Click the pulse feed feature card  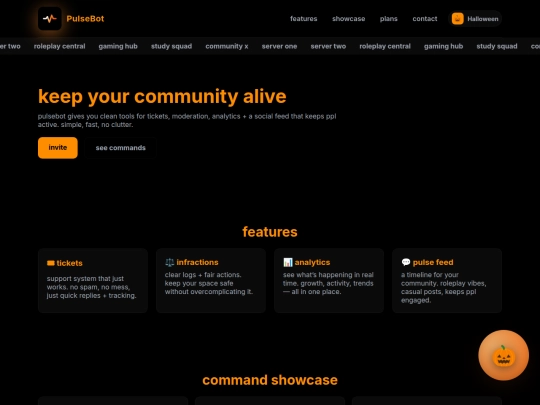pos(447,281)
